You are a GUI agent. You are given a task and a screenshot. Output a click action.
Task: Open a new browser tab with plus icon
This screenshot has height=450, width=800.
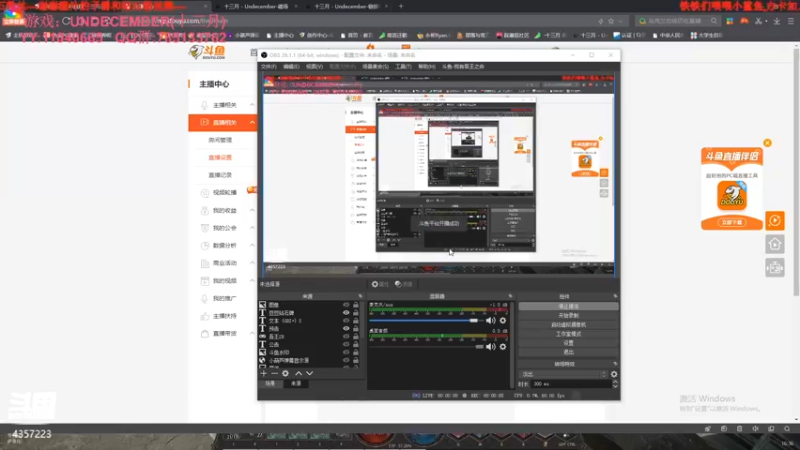pos(401,6)
